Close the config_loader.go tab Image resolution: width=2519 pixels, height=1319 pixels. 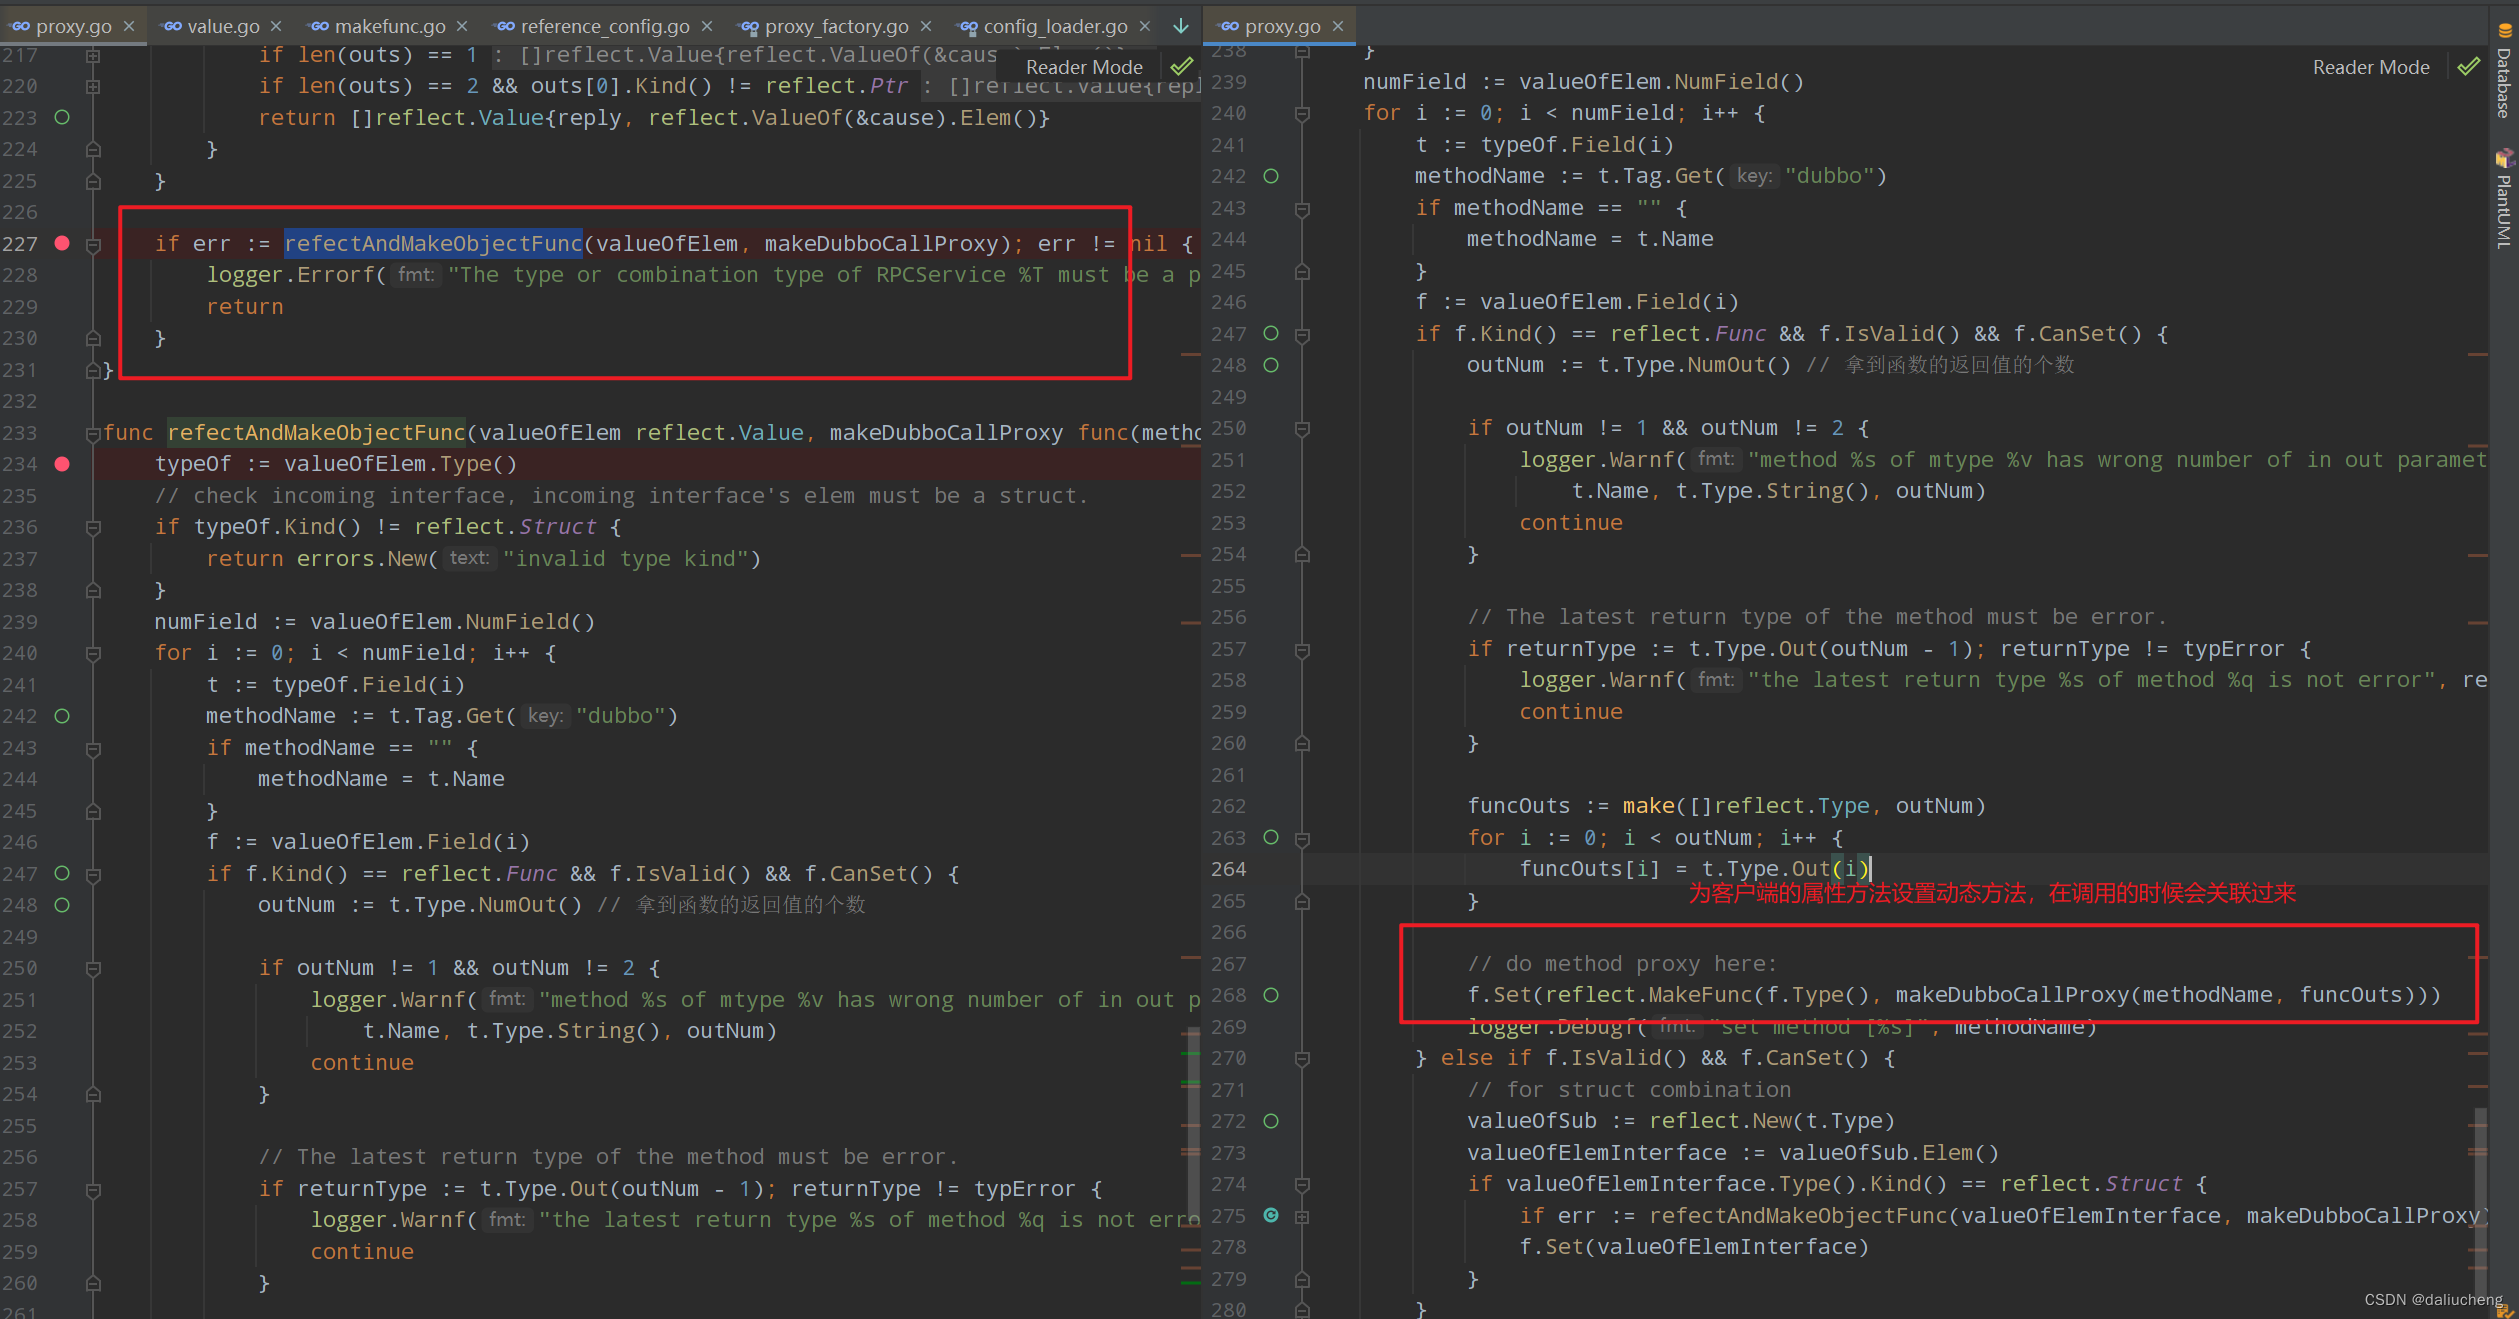[1145, 26]
